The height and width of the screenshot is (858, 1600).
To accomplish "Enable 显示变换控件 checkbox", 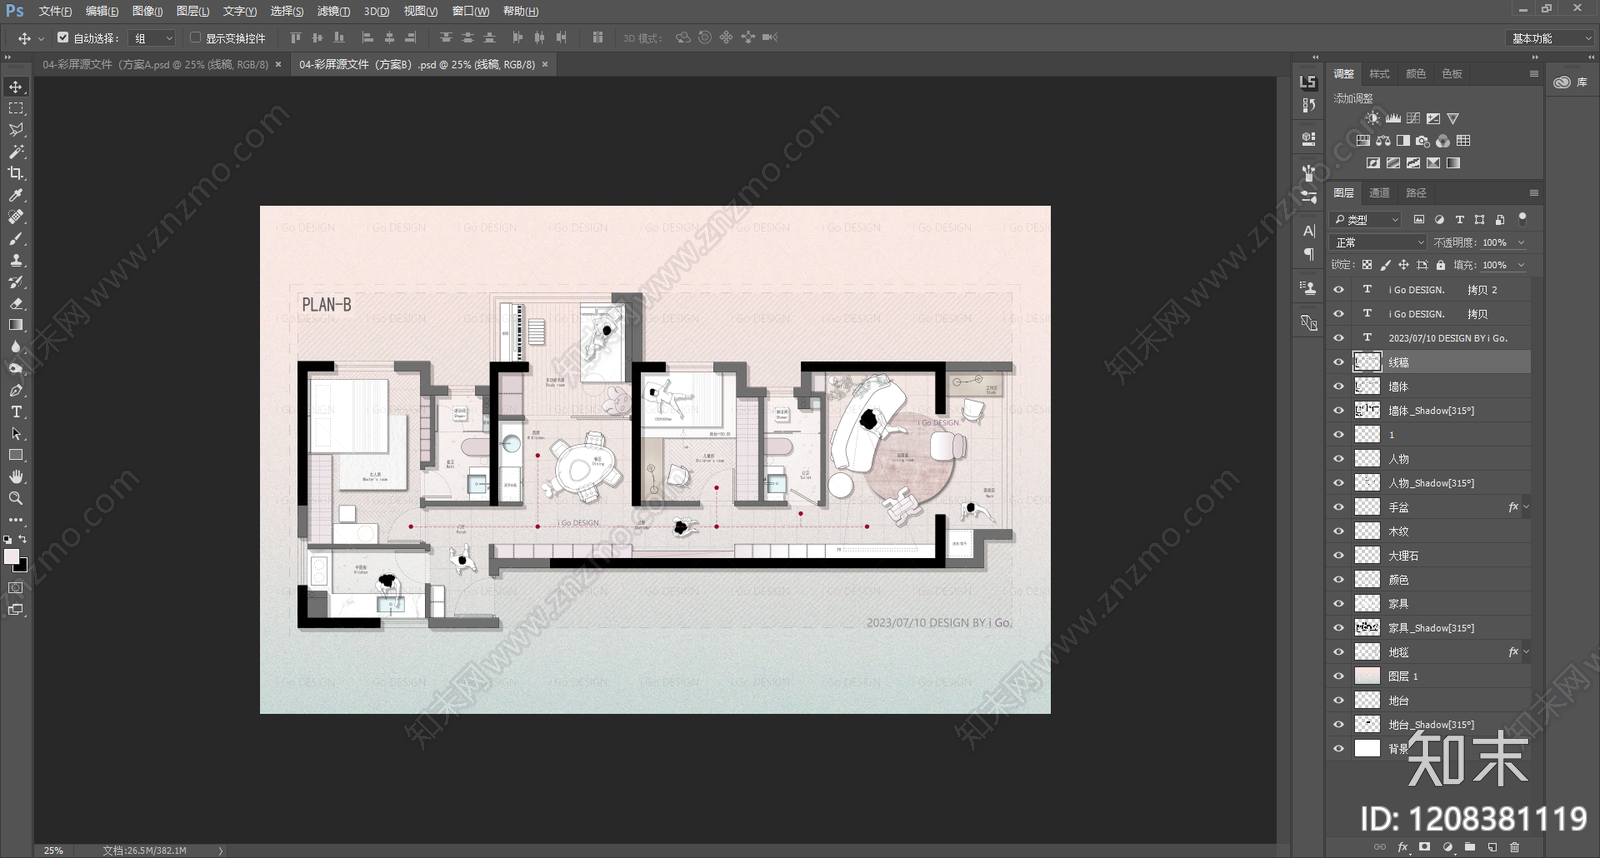I will click(195, 38).
